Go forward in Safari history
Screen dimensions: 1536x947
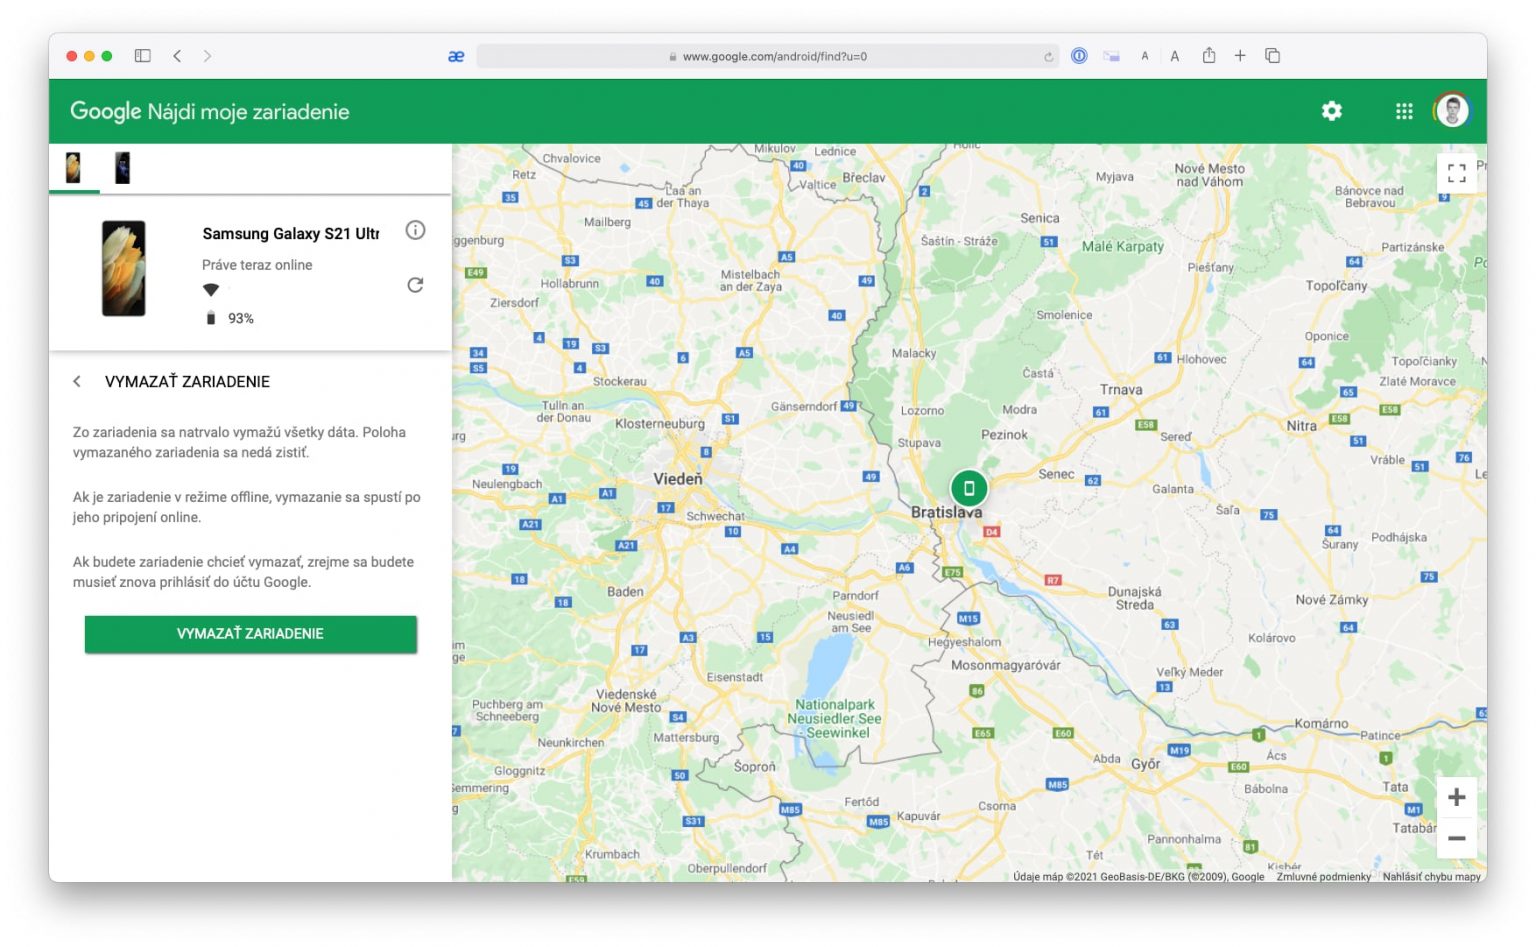tap(207, 56)
